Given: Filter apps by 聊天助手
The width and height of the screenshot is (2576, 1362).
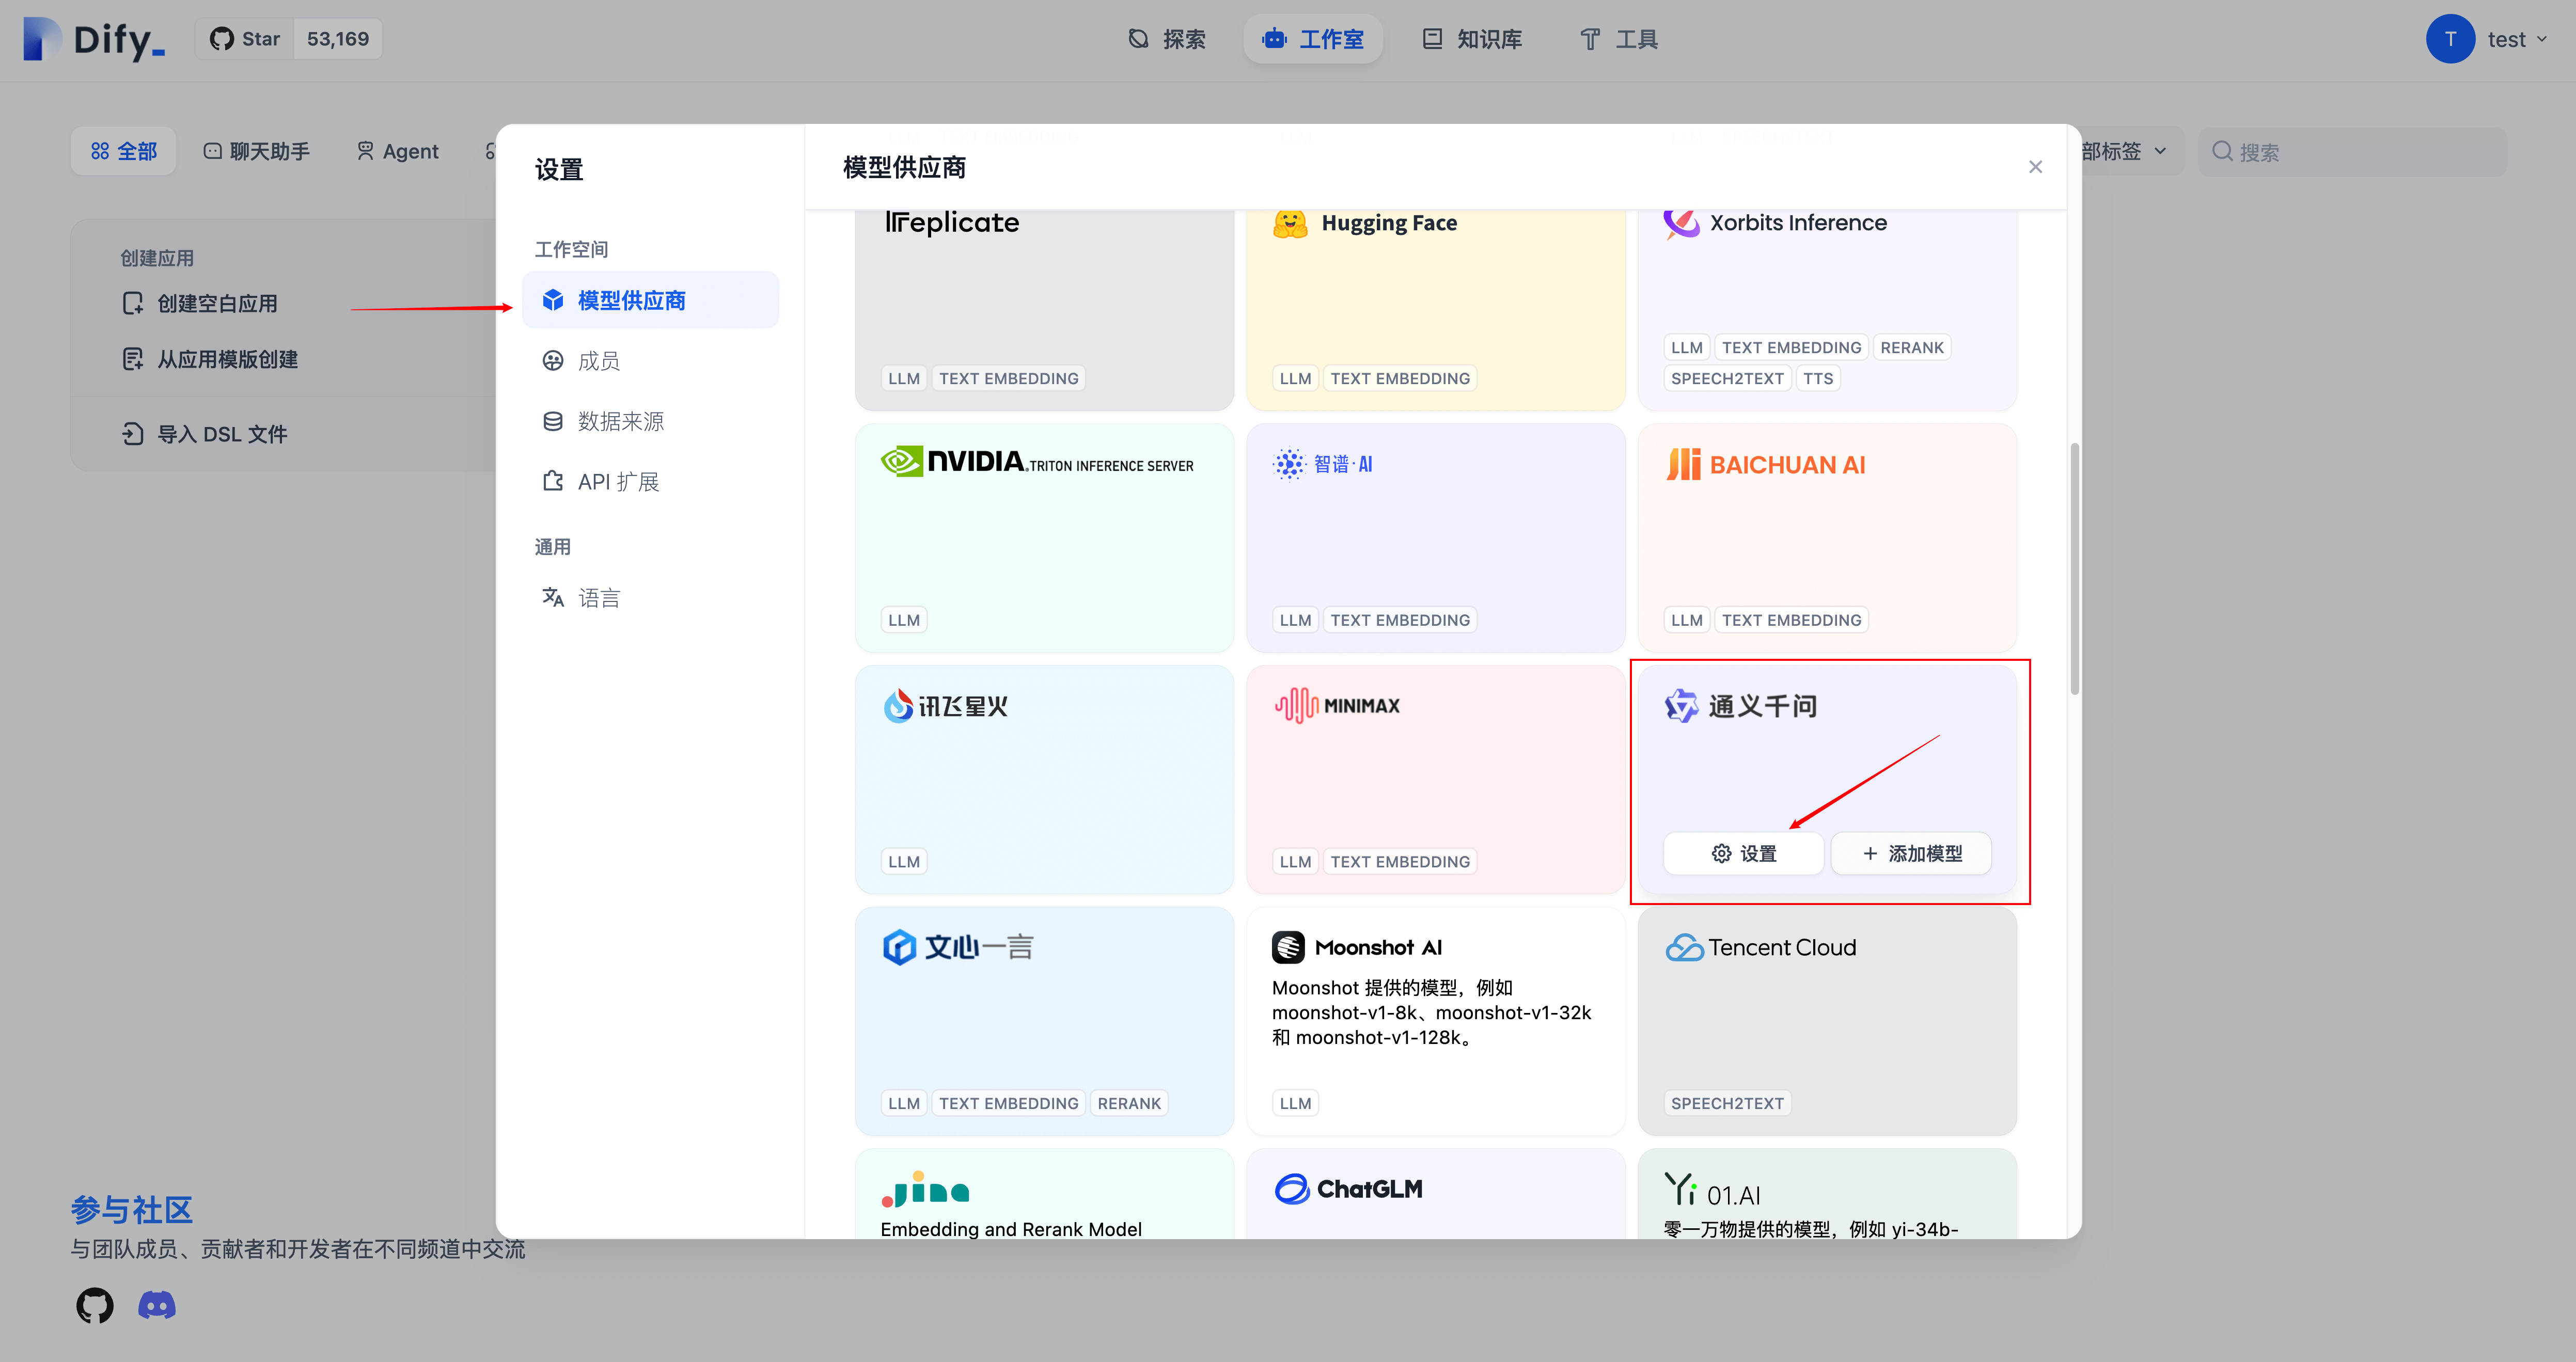Looking at the screenshot, I should pyautogui.click(x=257, y=151).
